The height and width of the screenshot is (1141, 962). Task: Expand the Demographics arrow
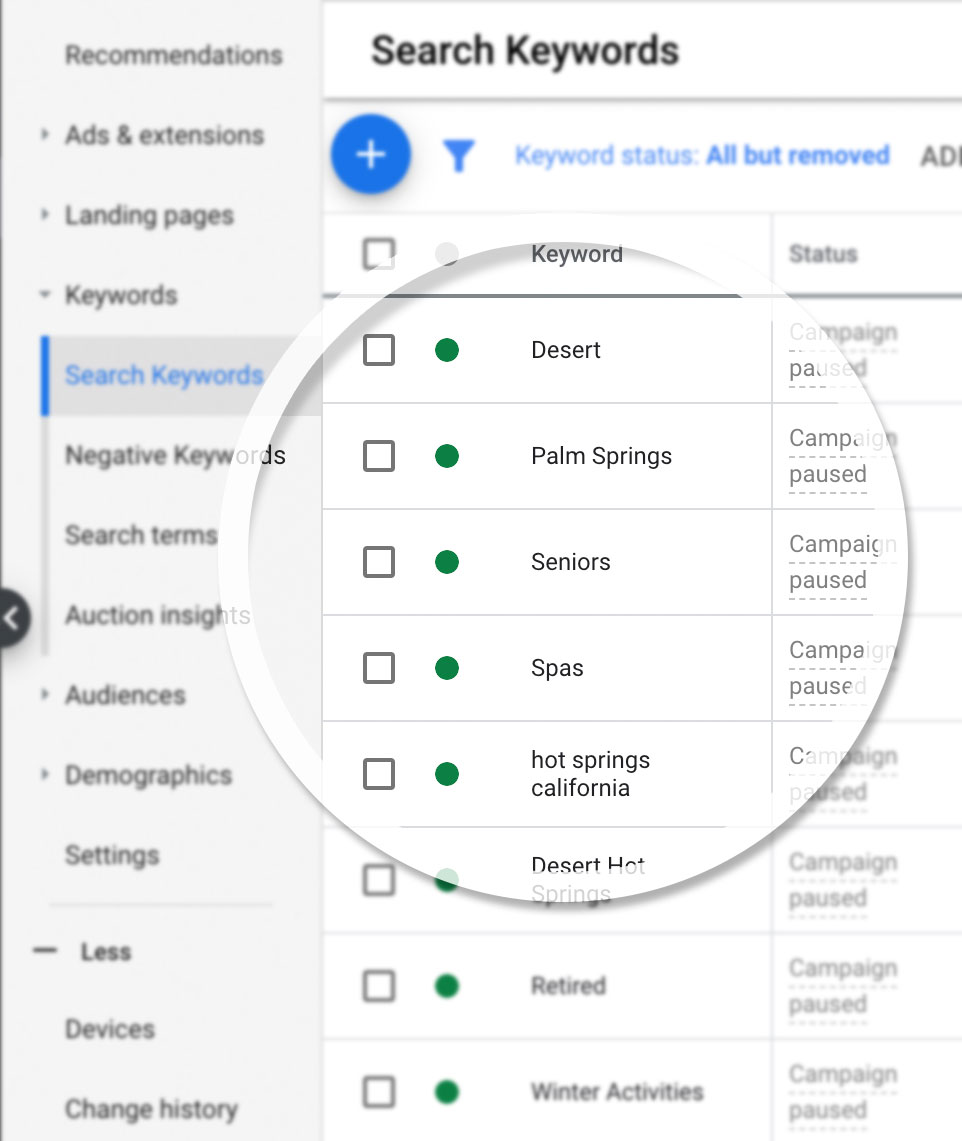tap(45, 775)
